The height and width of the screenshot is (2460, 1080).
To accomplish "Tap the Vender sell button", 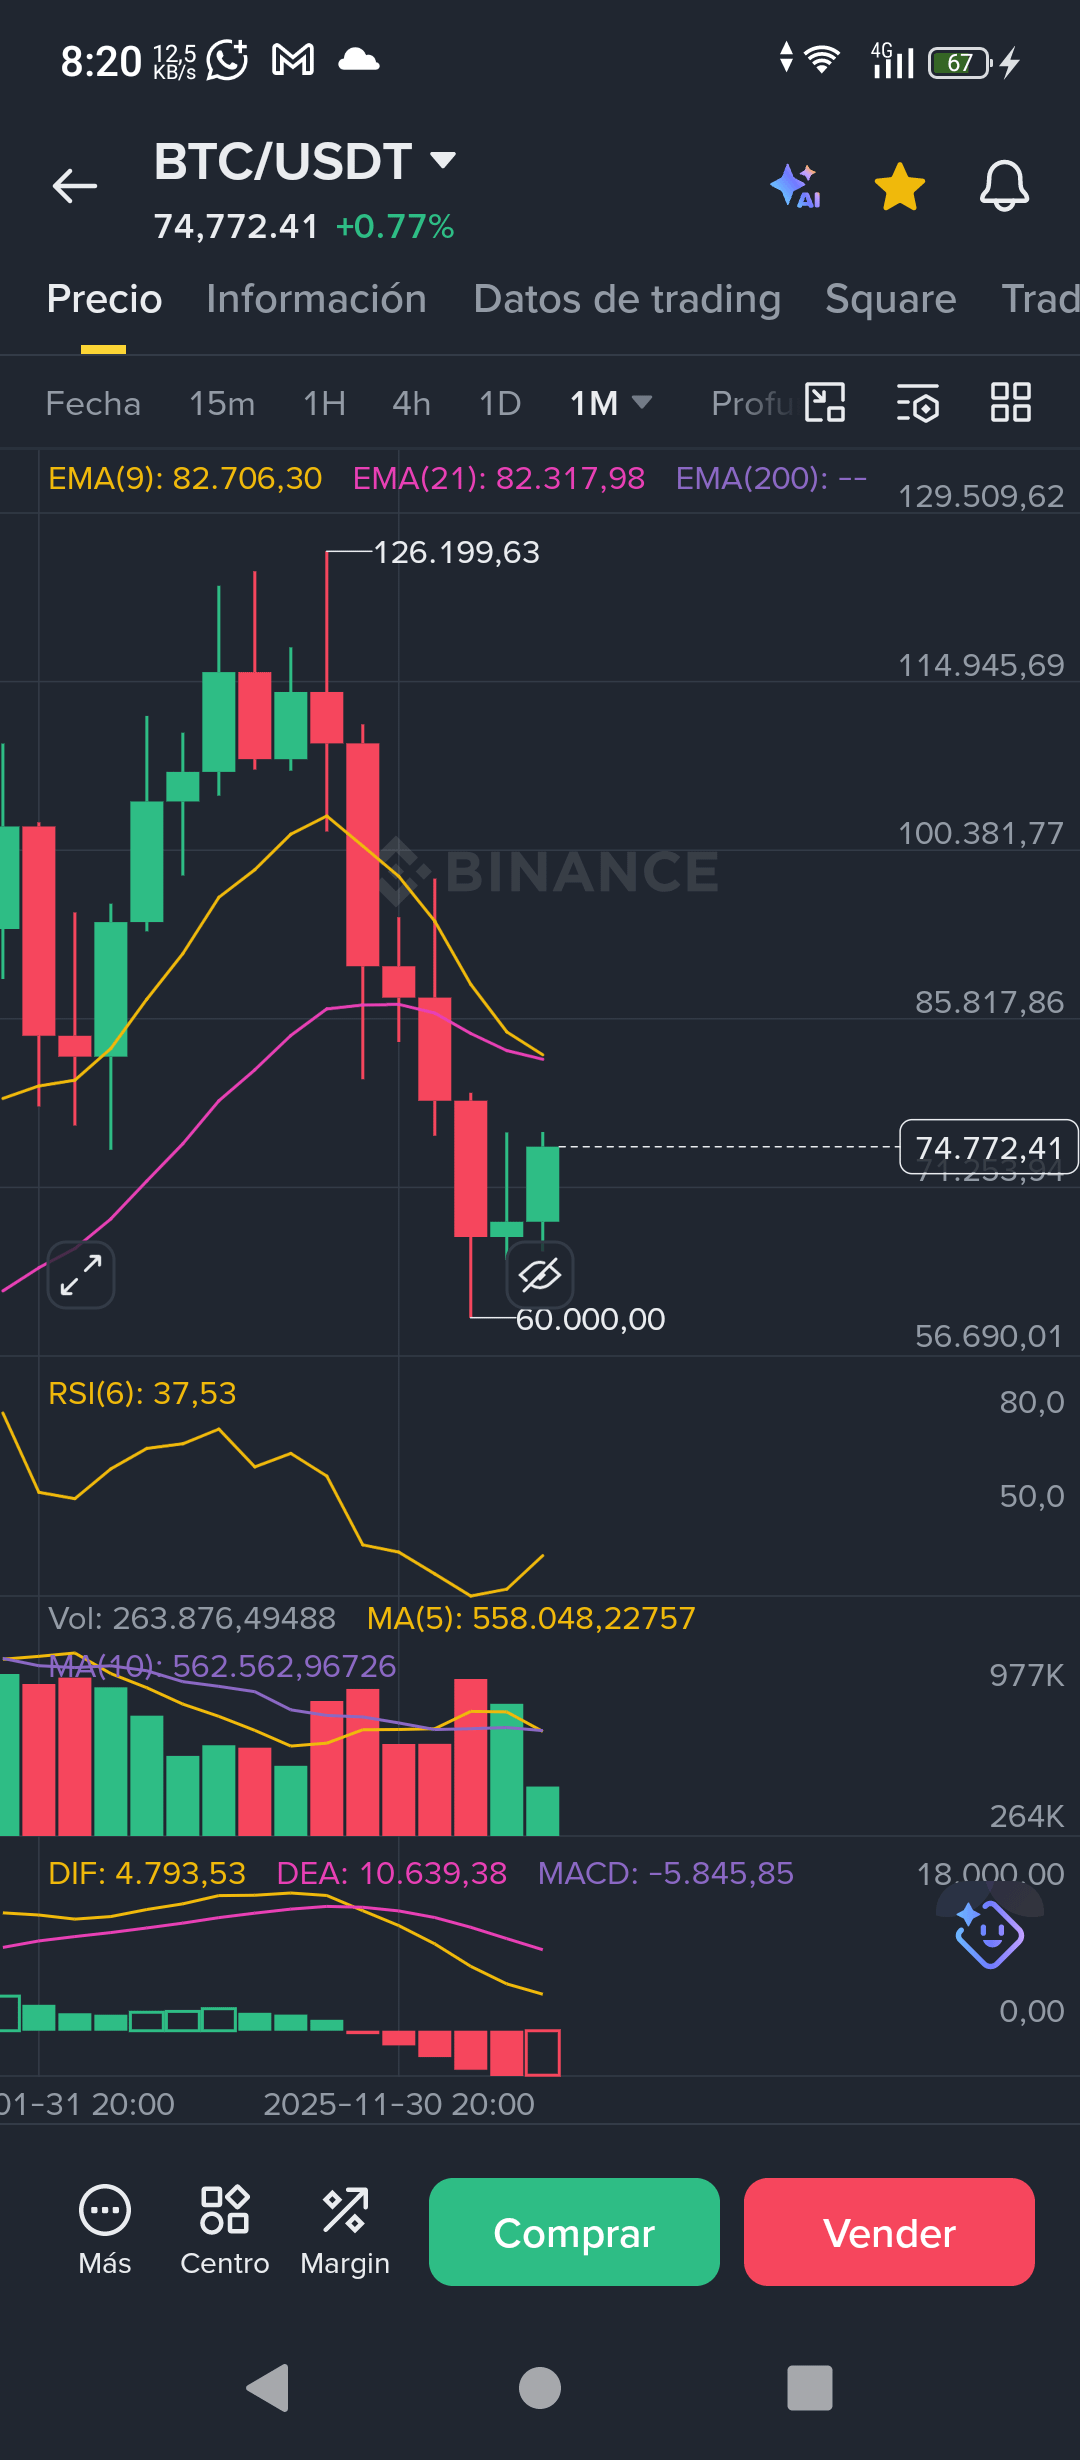I will (x=889, y=2232).
